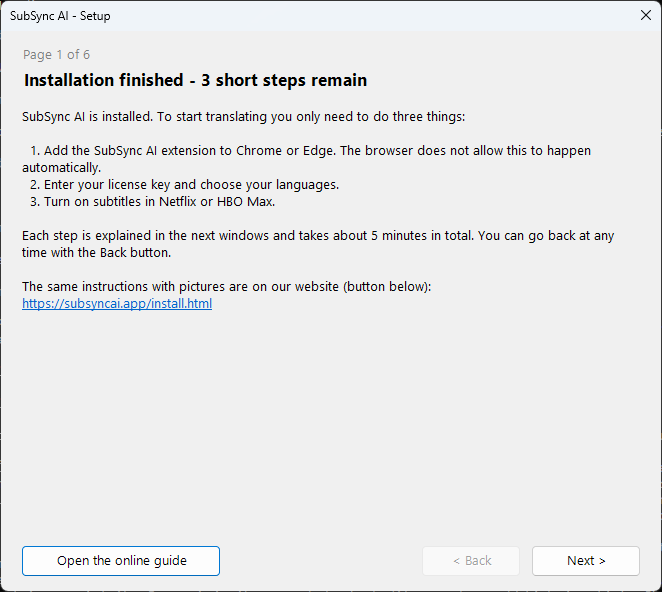Viewport: 662px width, 592px height.
Task: Open the online guide button
Action: pyautogui.click(x=121, y=561)
